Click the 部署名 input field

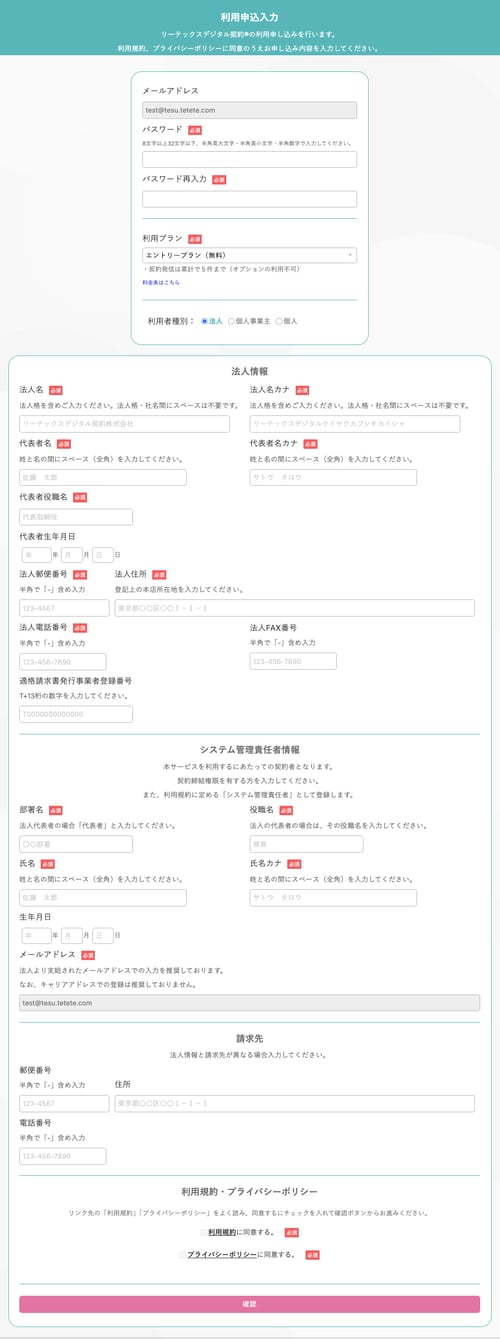click(76, 844)
